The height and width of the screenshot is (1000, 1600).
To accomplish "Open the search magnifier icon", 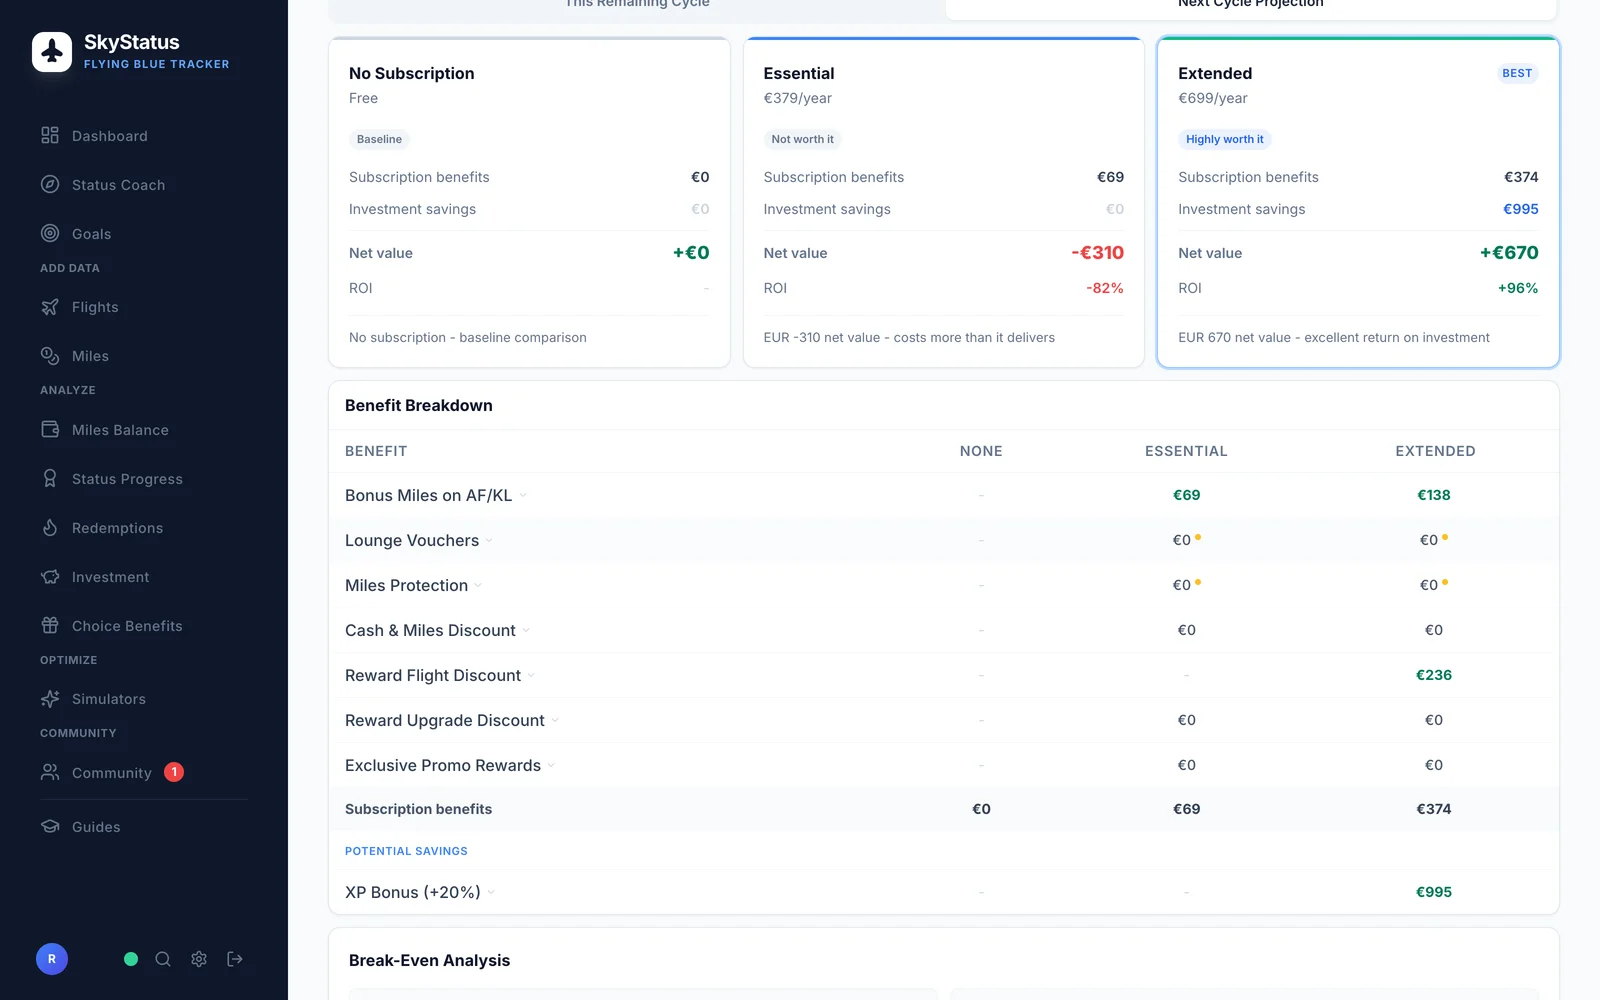I will coord(163,959).
